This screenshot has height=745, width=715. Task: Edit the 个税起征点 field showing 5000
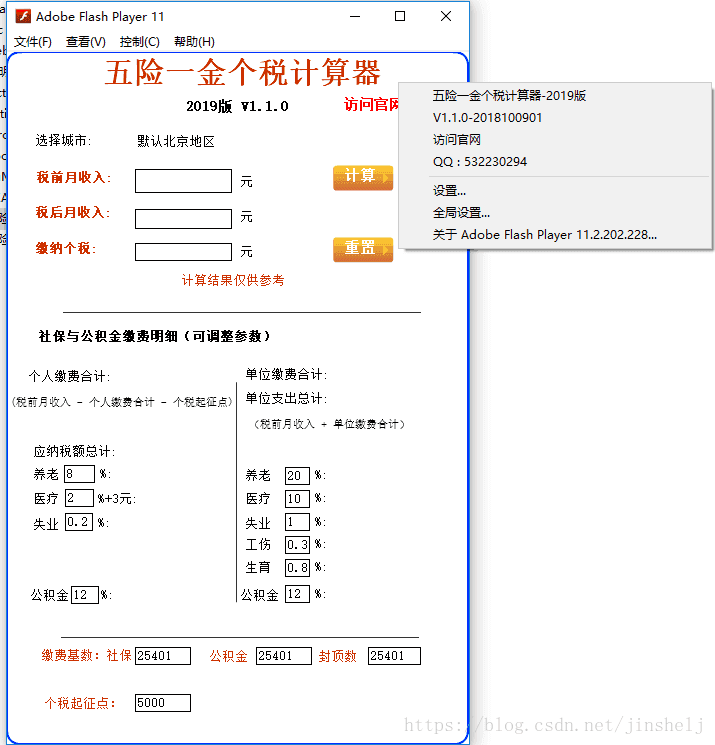pos(163,703)
